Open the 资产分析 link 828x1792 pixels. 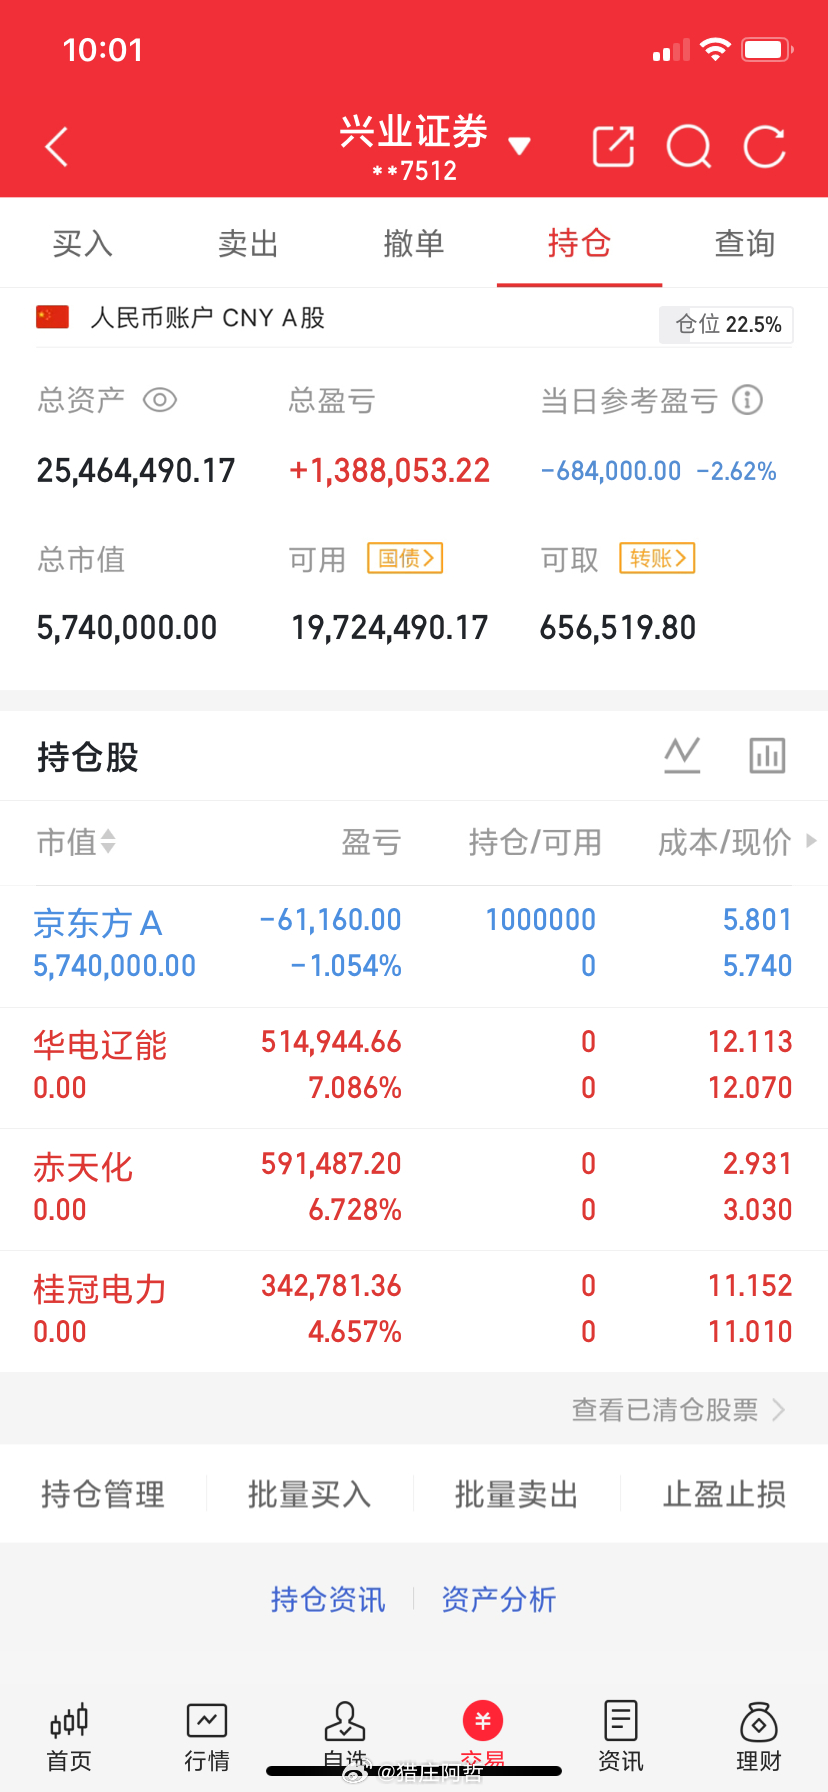click(499, 1599)
